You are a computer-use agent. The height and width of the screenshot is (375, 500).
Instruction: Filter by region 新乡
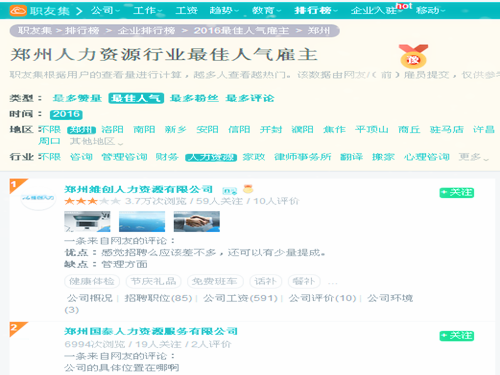176,129
